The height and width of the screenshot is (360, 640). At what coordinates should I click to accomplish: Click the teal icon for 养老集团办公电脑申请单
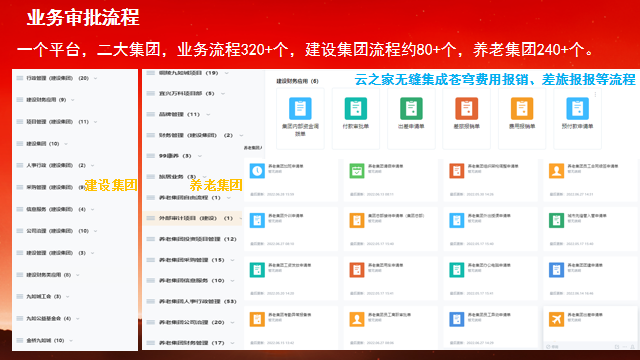click(457, 270)
